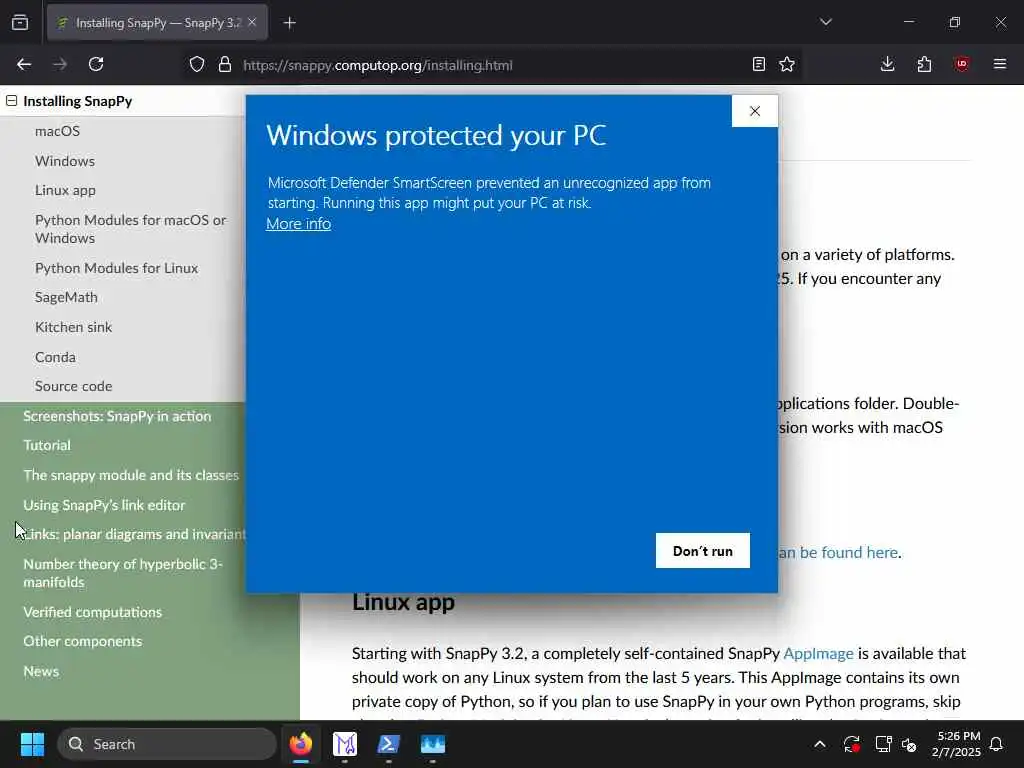Open the Firefox hamburger menu

tap(1000, 64)
